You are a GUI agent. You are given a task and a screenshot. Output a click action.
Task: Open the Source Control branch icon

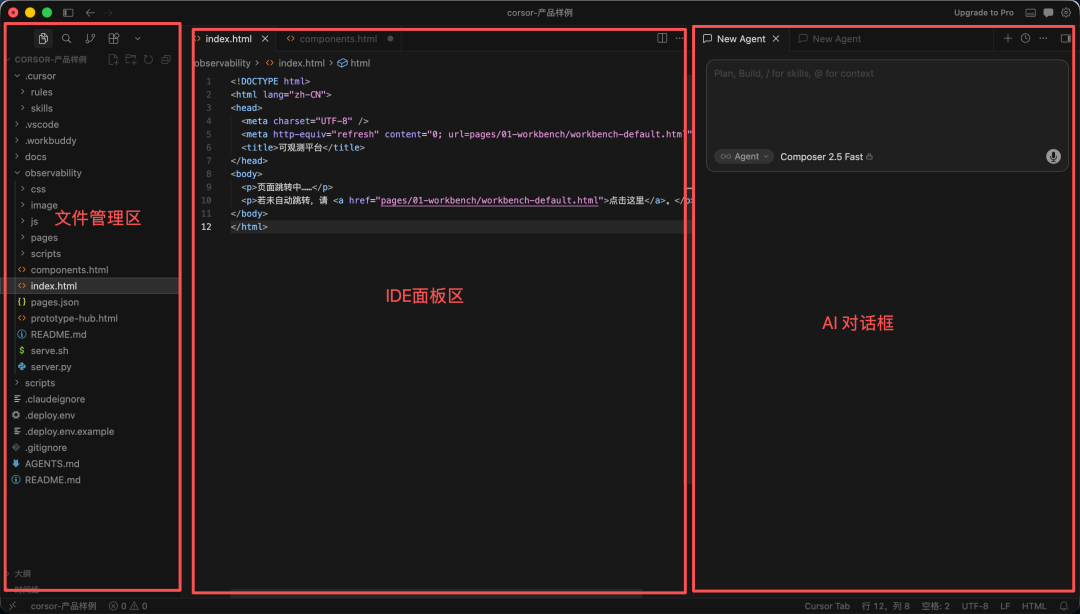pos(90,39)
